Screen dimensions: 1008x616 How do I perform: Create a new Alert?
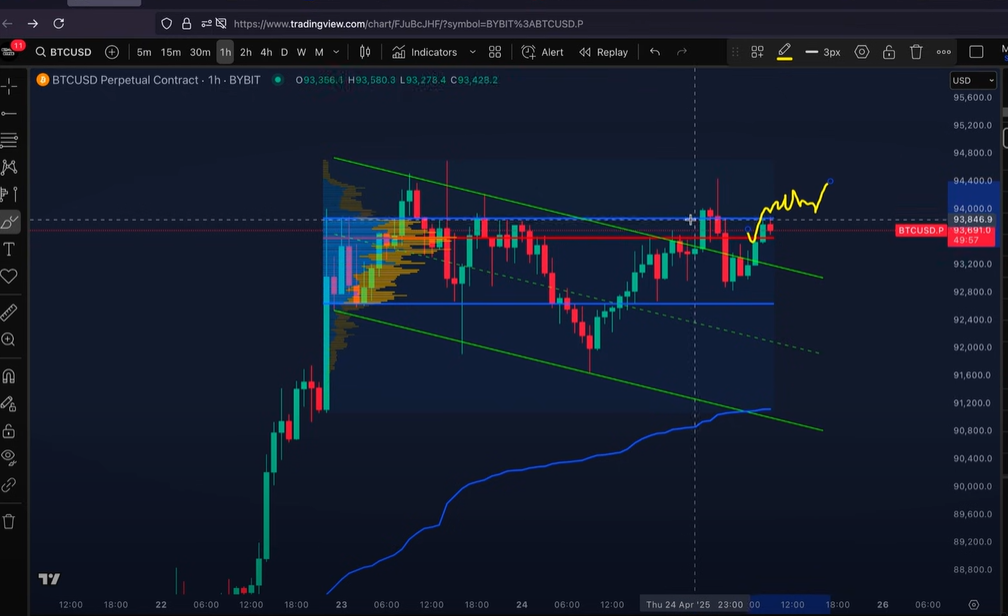[543, 52]
